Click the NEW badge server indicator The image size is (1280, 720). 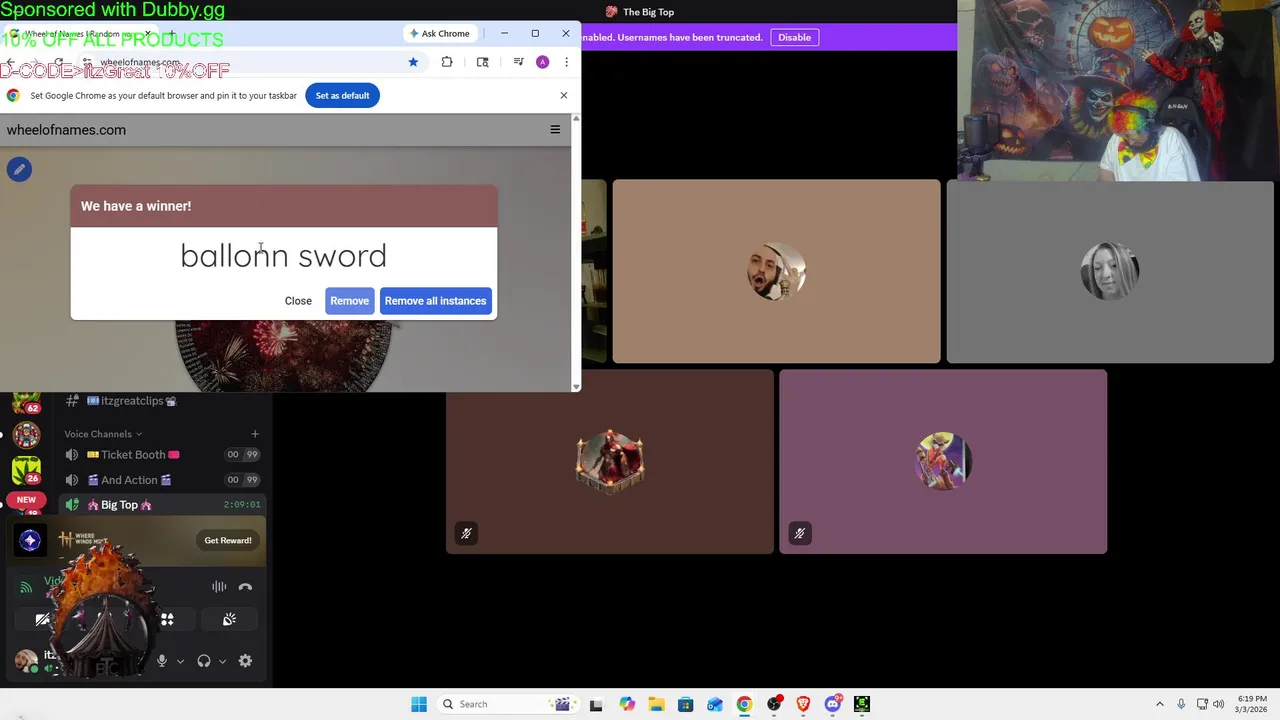tap(26, 500)
